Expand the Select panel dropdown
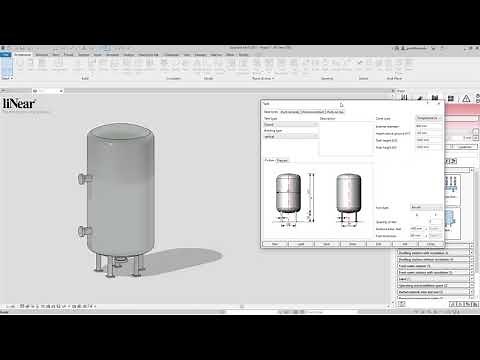The width and height of the screenshot is (480, 360). [x=7, y=78]
